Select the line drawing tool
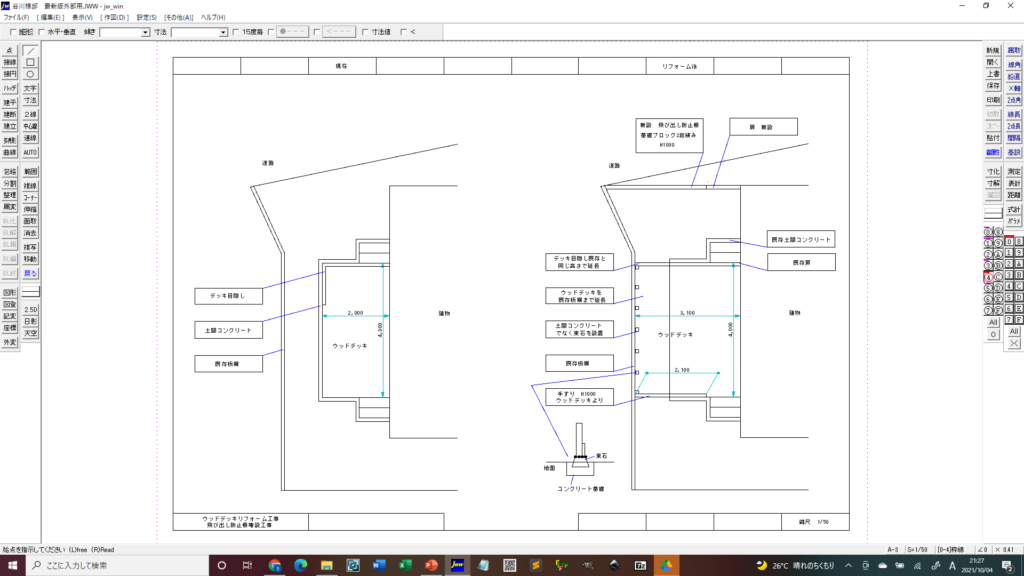This screenshot has width=1024, height=576. pos(30,50)
